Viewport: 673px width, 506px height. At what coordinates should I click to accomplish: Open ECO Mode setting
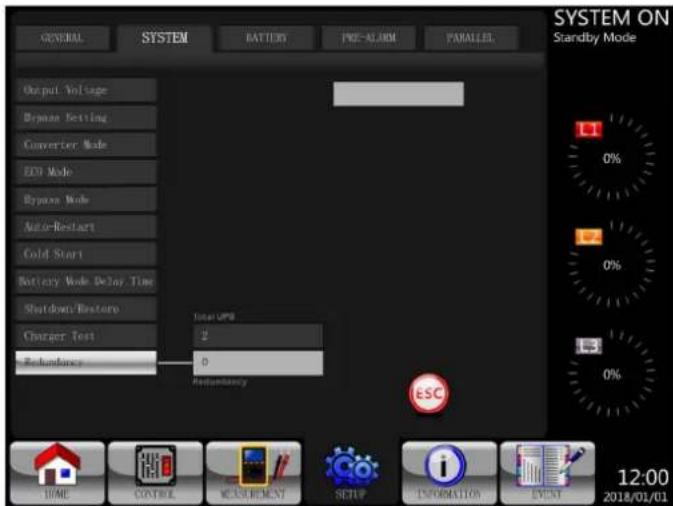pyautogui.click(x=86, y=172)
